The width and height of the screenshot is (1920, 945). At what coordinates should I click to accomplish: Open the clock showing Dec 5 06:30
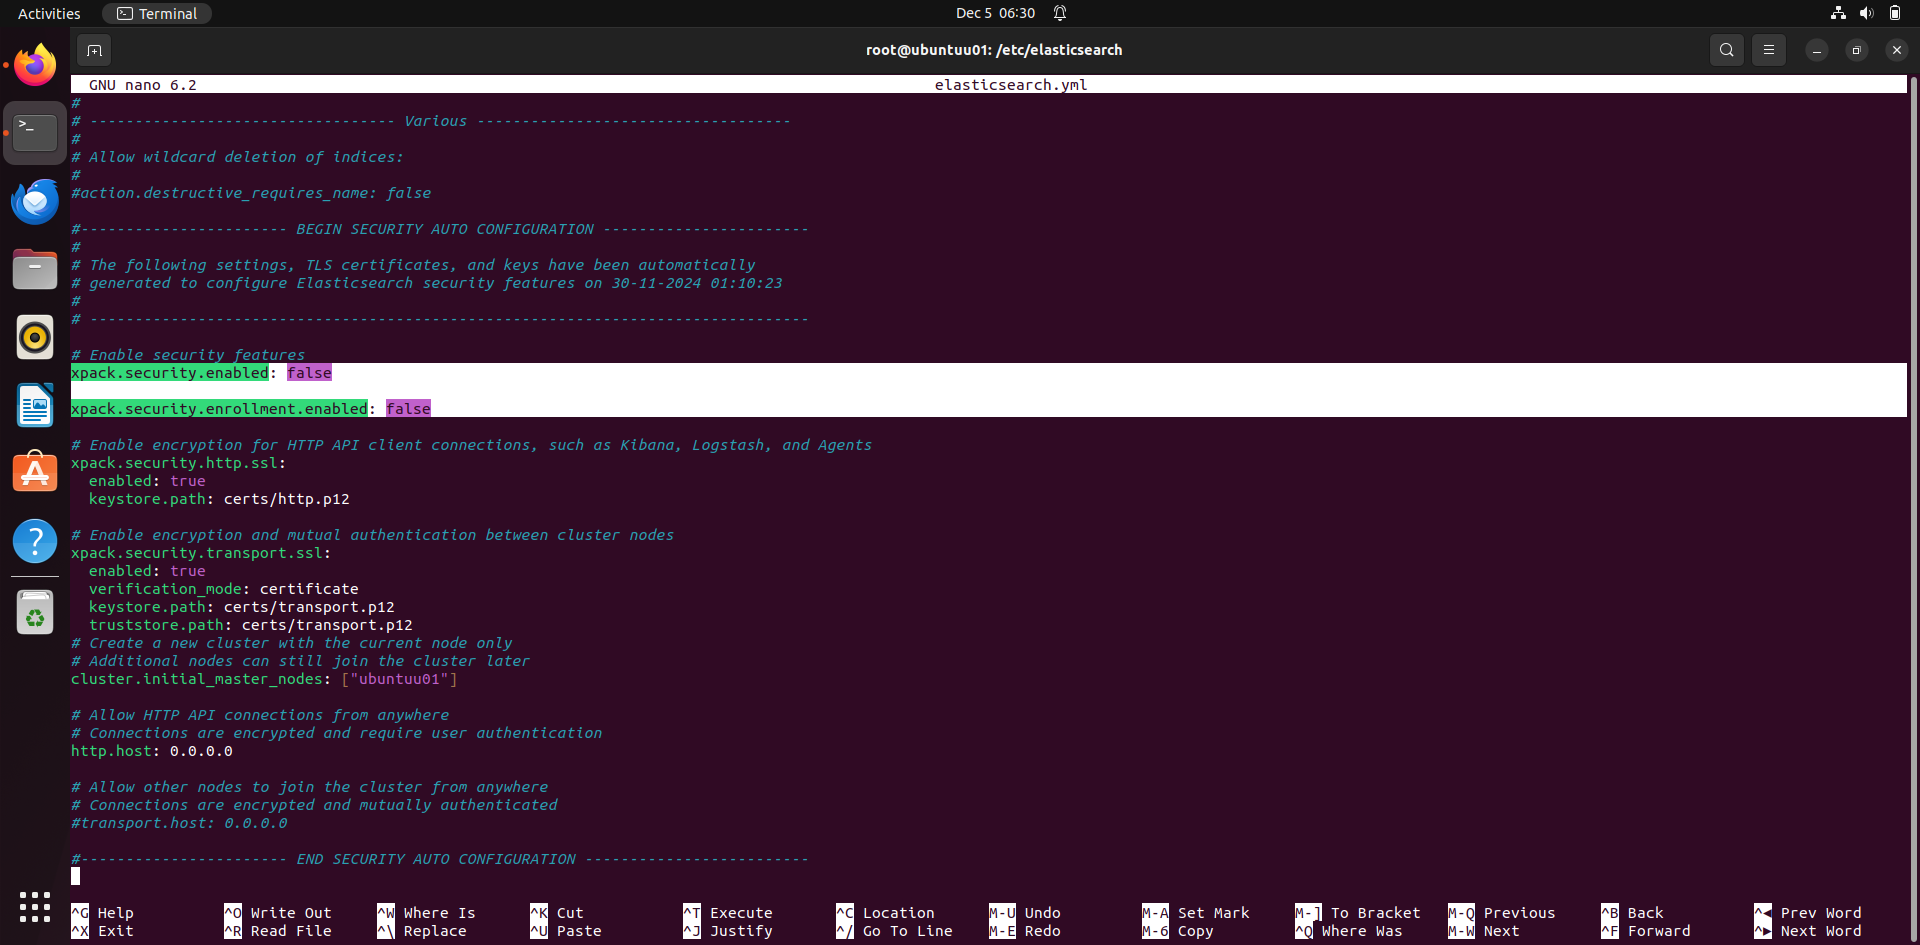(x=995, y=13)
